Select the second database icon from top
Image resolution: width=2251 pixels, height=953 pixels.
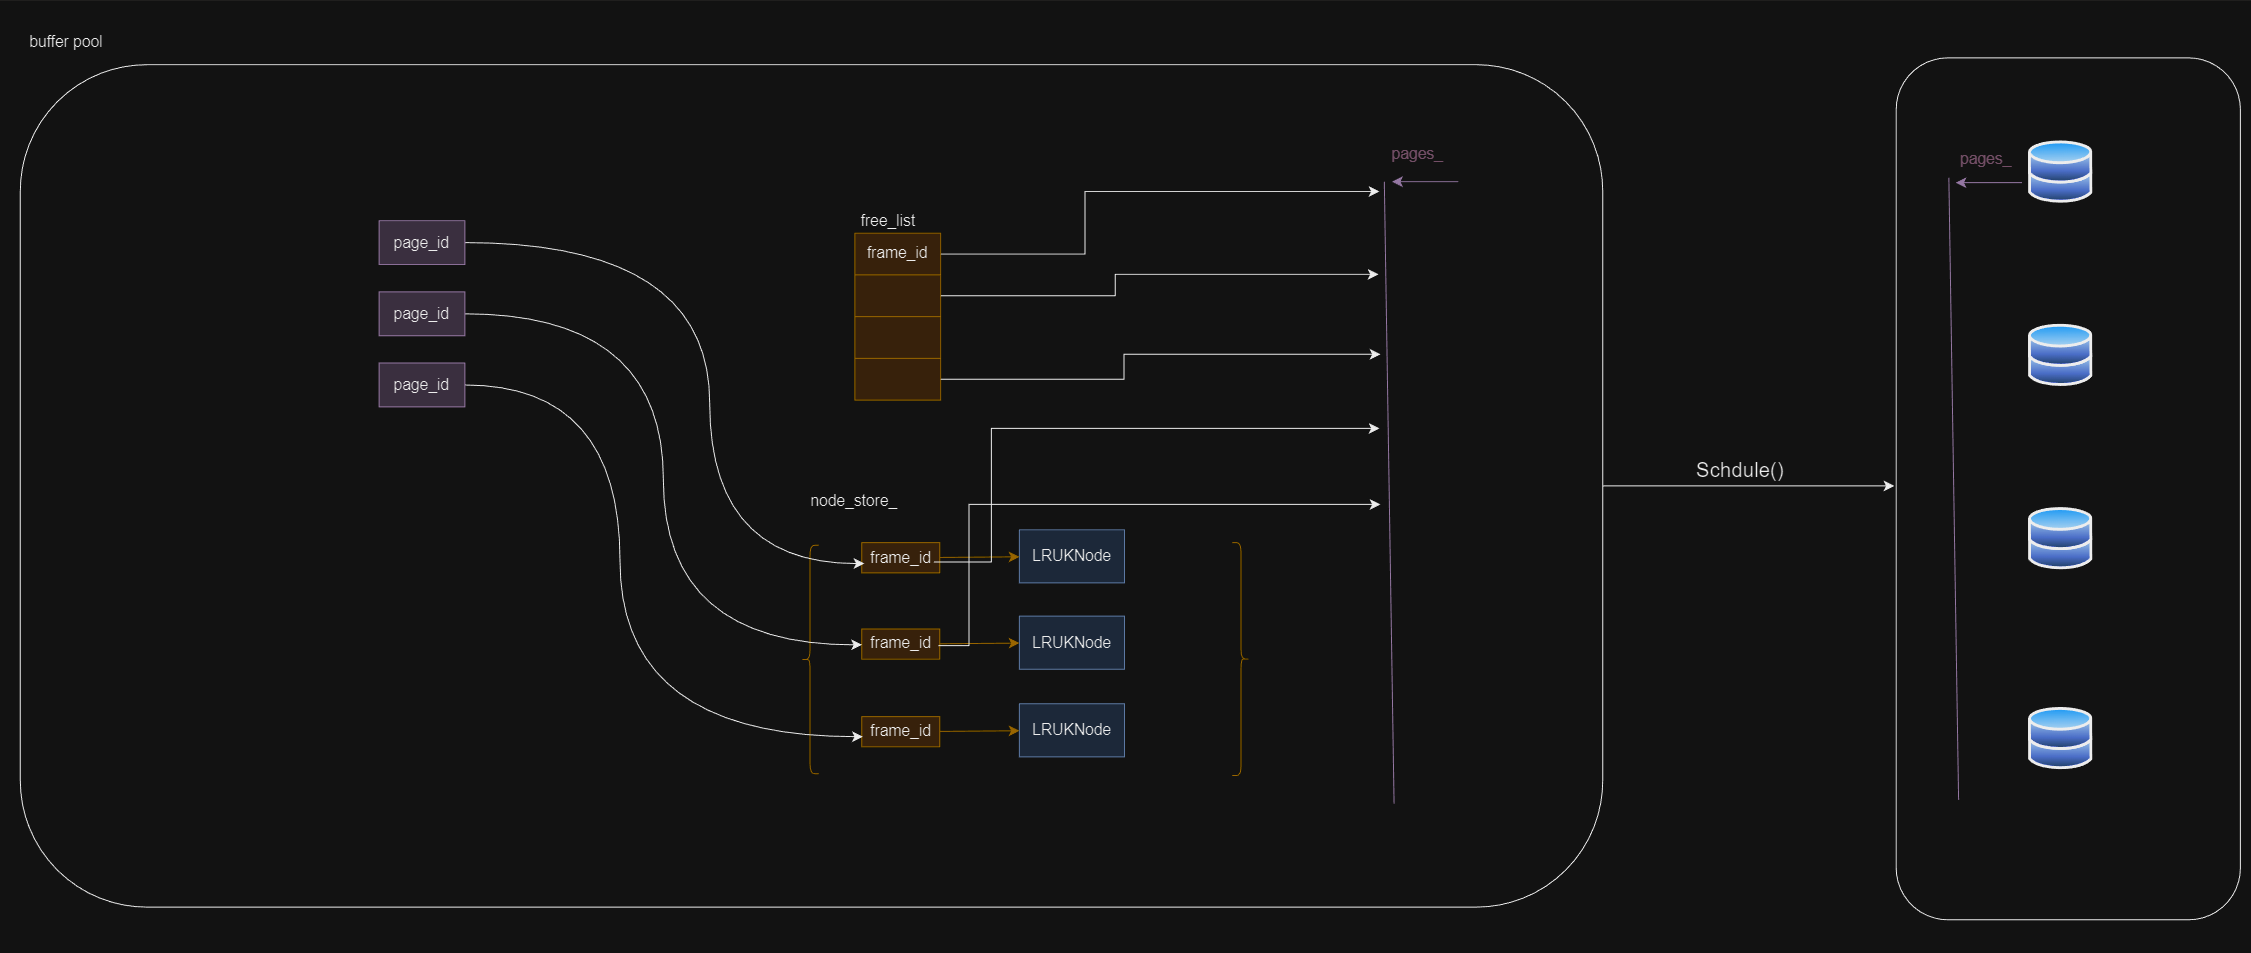(x=2060, y=354)
